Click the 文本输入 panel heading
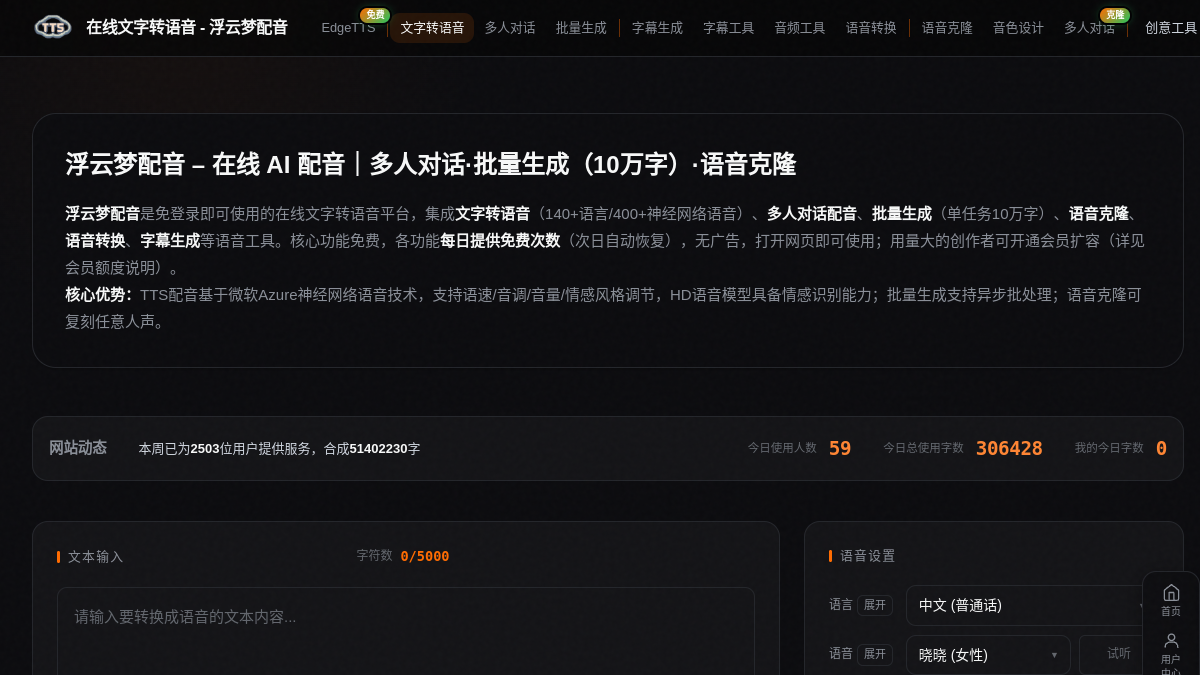Viewport: 1200px width, 675px height. [x=95, y=557]
